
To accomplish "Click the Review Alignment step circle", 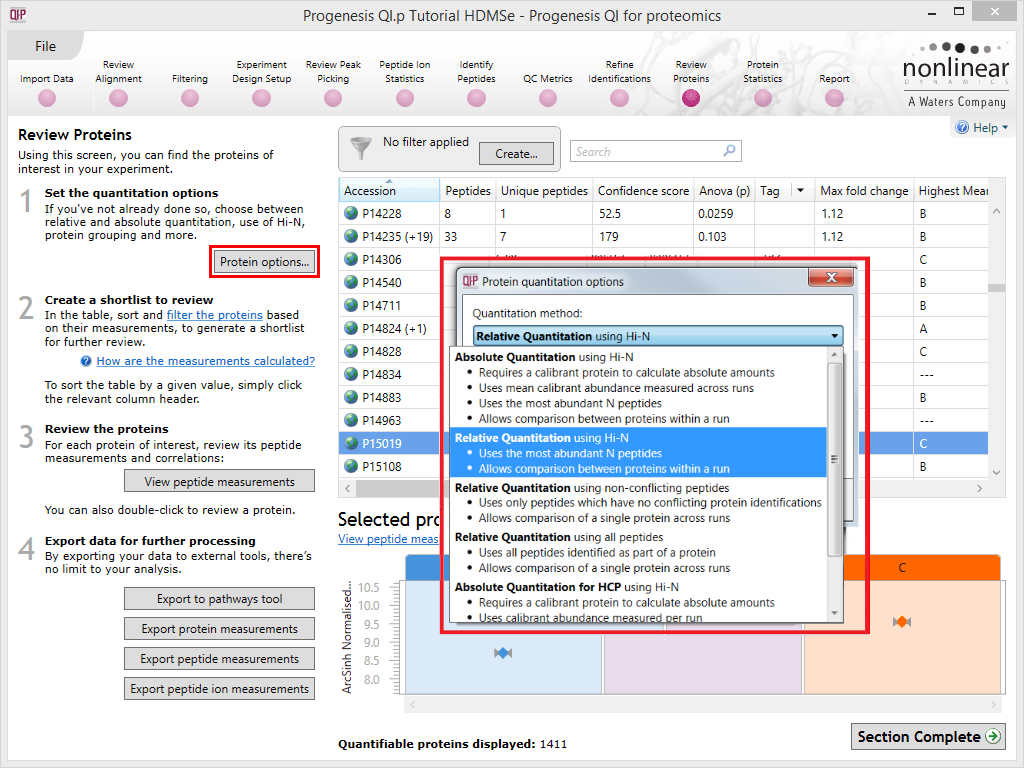I will point(118,99).
